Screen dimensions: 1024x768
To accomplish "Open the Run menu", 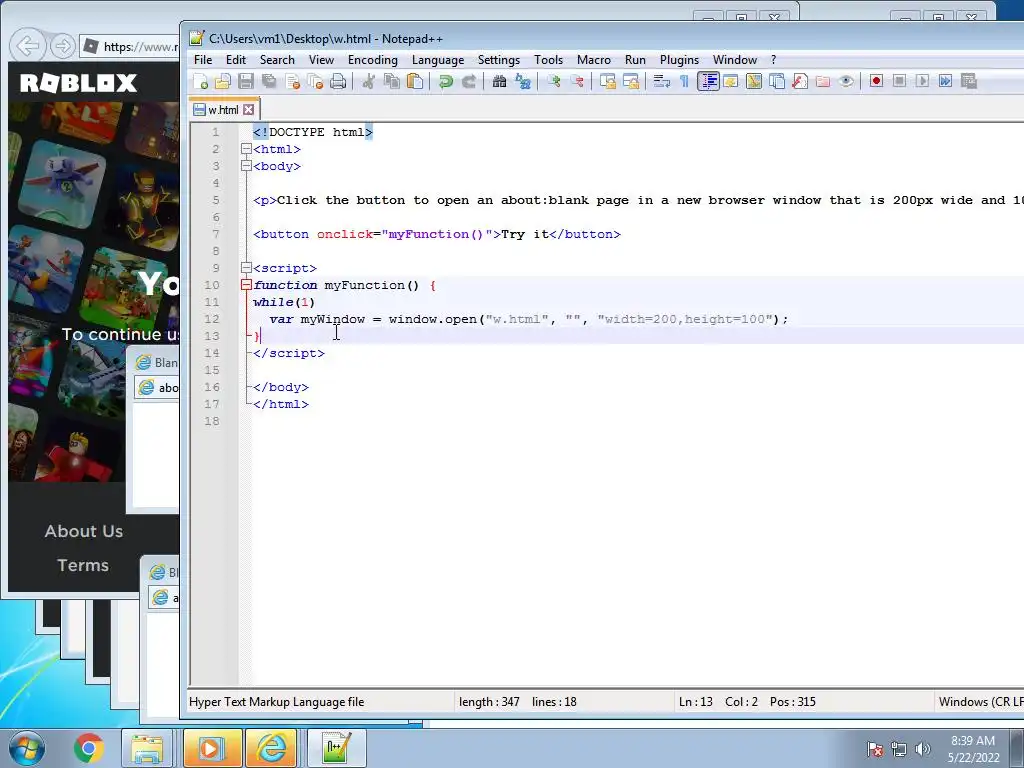I will [635, 60].
